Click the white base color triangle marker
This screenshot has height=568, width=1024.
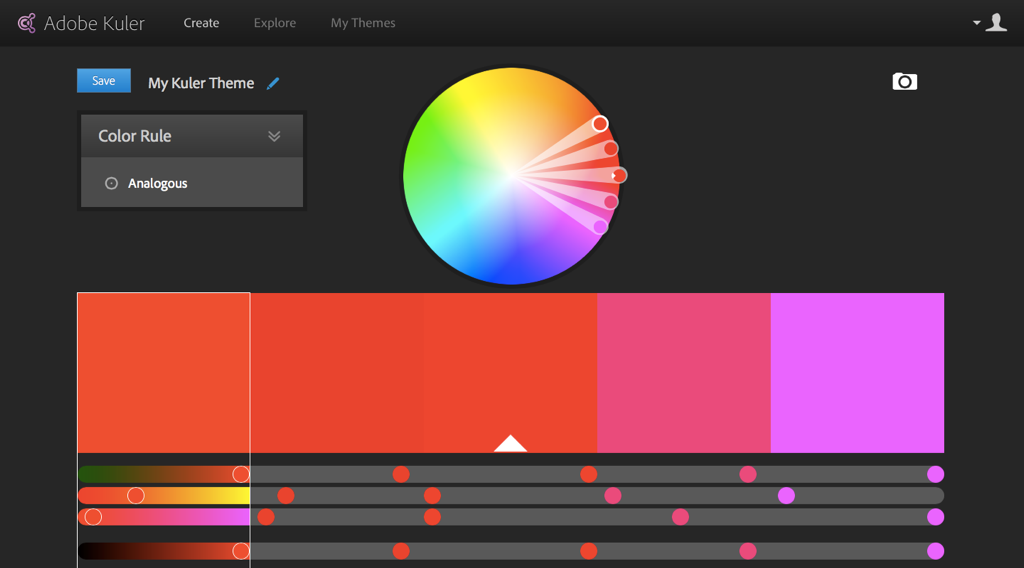pyautogui.click(x=510, y=444)
